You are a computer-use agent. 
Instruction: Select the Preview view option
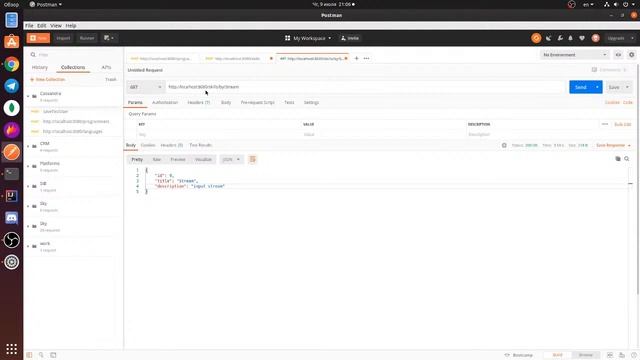point(178,160)
